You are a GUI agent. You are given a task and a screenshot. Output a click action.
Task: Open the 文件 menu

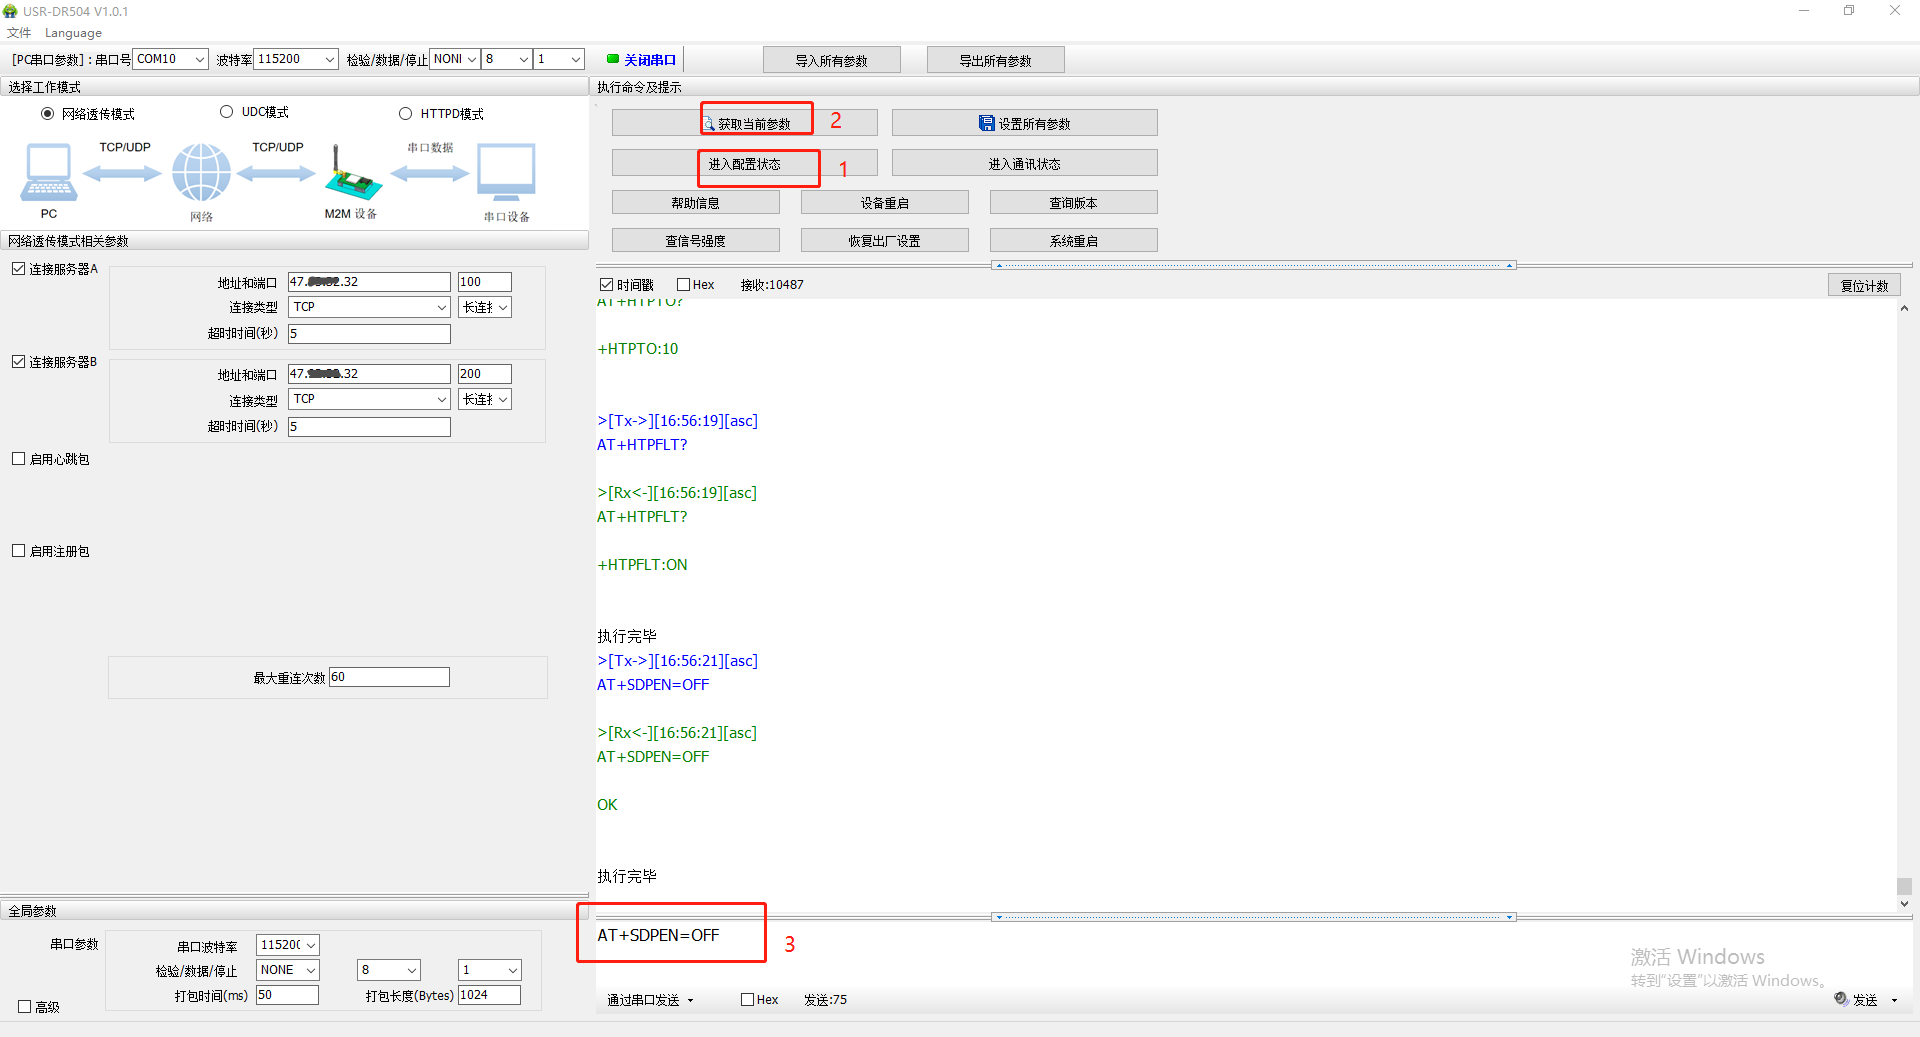pos(19,33)
